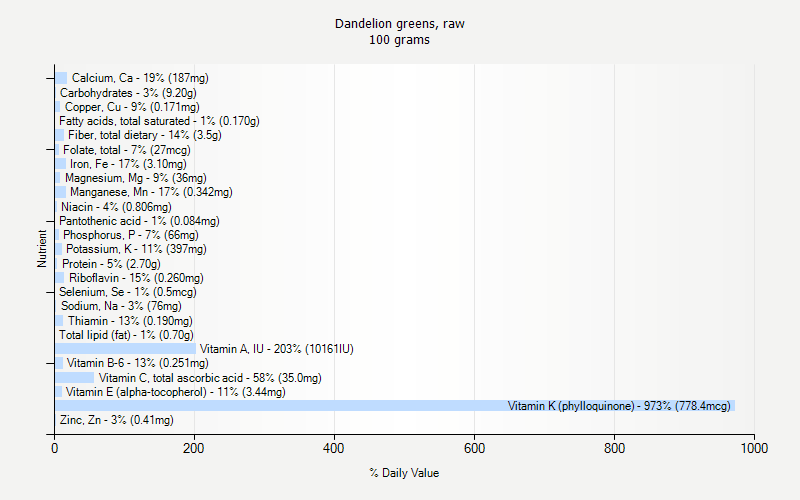
Task: Select 'Manganese, Mn - 17% (0.342mg)' label
Action: 152,192
